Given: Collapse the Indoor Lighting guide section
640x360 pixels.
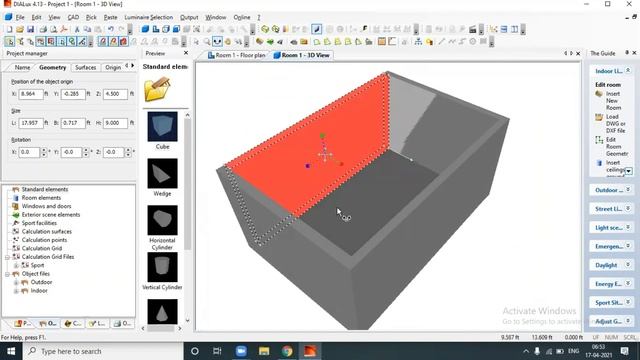Looking at the screenshot, I should click(628, 71).
